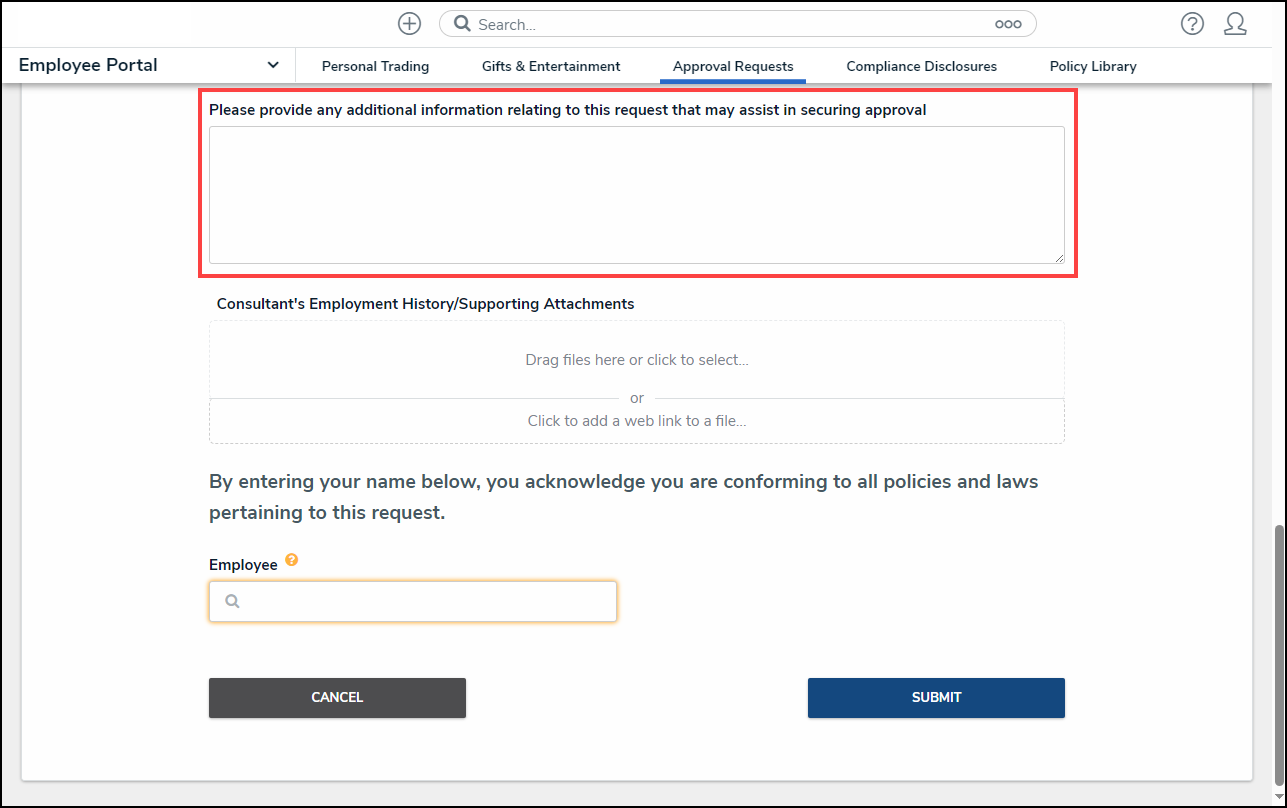Open the user profile icon
Viewport: 1287px width, 808px height.
point(1235,24)
